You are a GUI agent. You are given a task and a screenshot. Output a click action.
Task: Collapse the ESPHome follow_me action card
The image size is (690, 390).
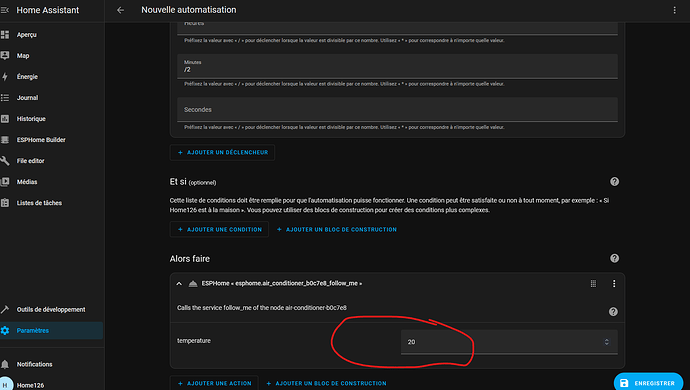click(x=179, y=283)
